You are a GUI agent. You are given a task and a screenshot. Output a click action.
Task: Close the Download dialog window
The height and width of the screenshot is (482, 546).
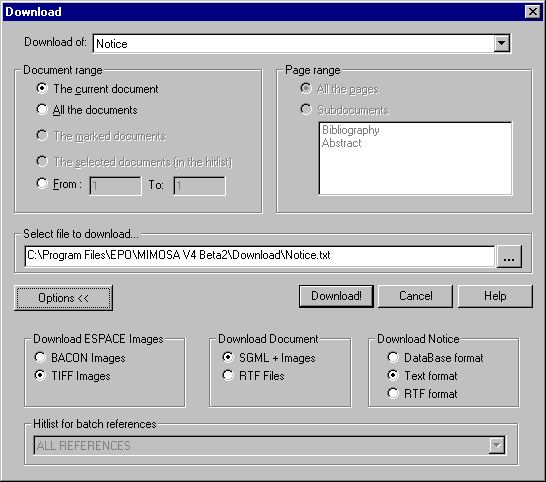click(533, 12)
